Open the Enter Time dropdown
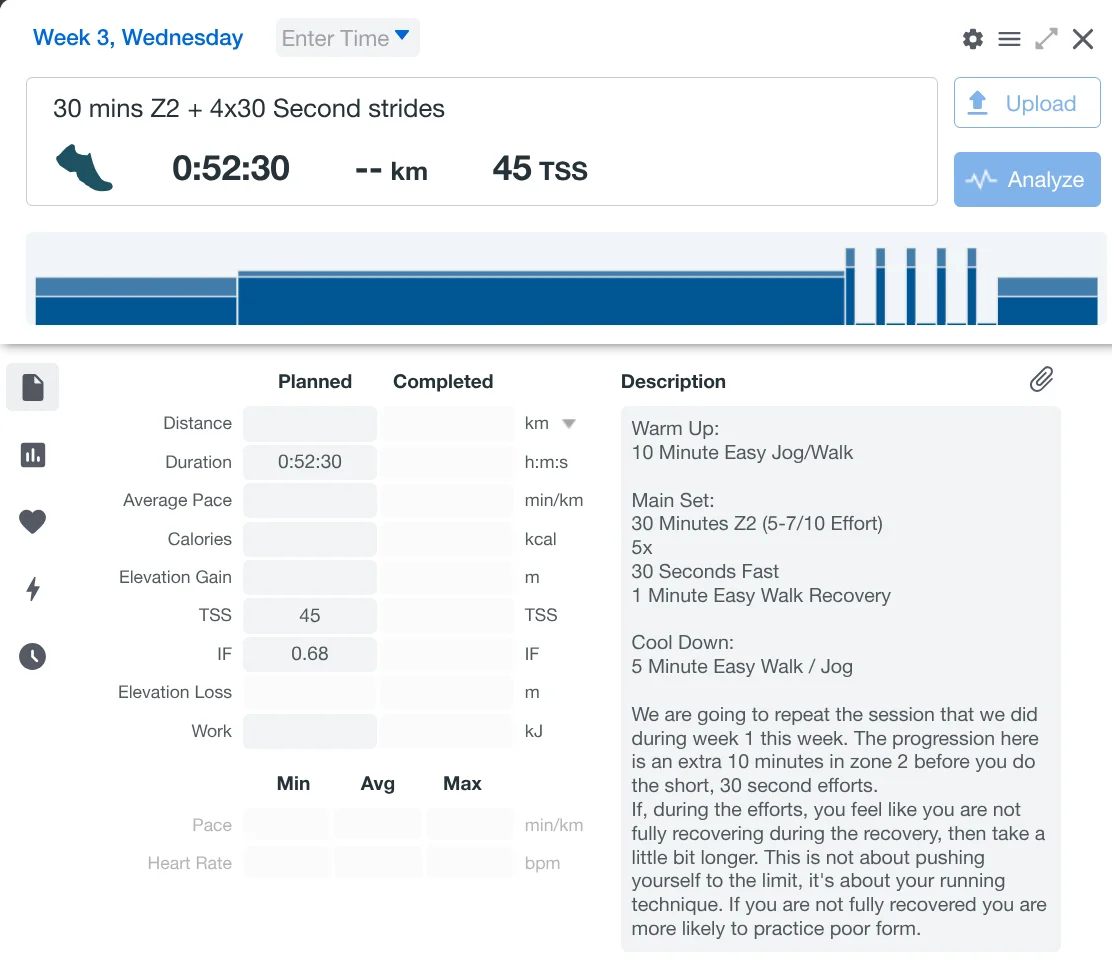Viewport: 1112px width, 960px height. pos(347,38)
